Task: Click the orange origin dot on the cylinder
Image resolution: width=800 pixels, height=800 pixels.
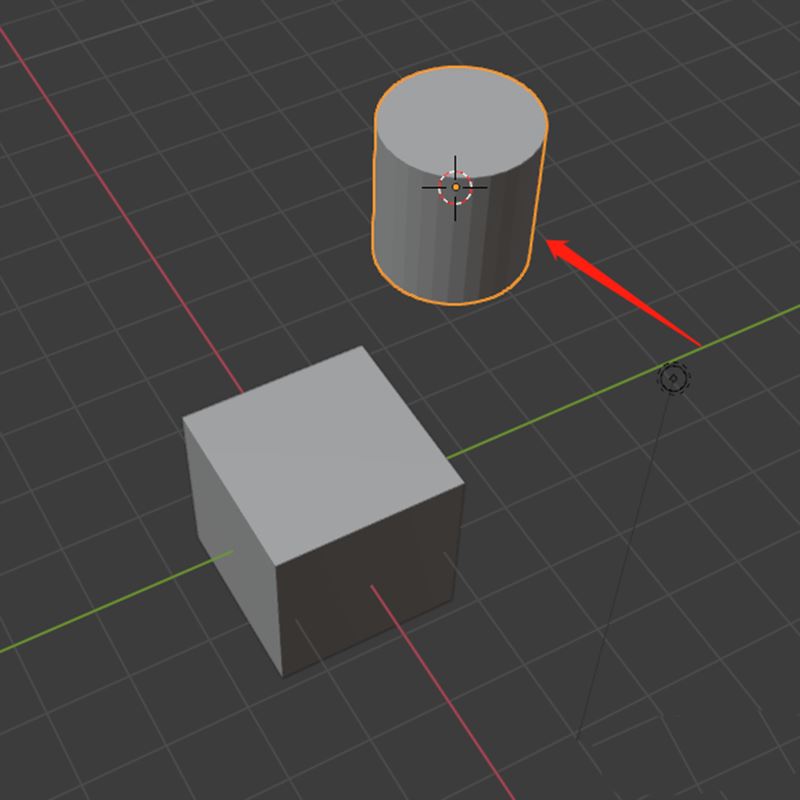Action: tap(455, 186)
